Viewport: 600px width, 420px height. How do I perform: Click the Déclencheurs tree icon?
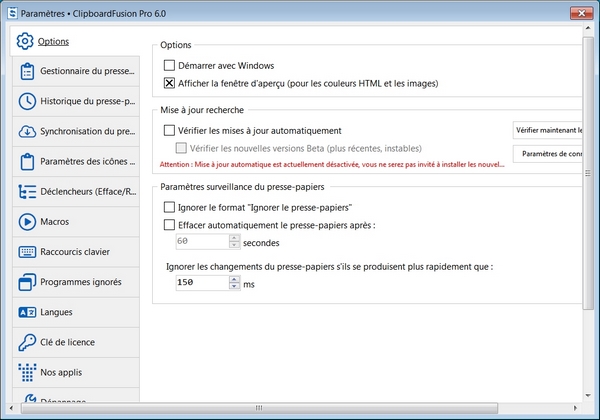(27, 192)
